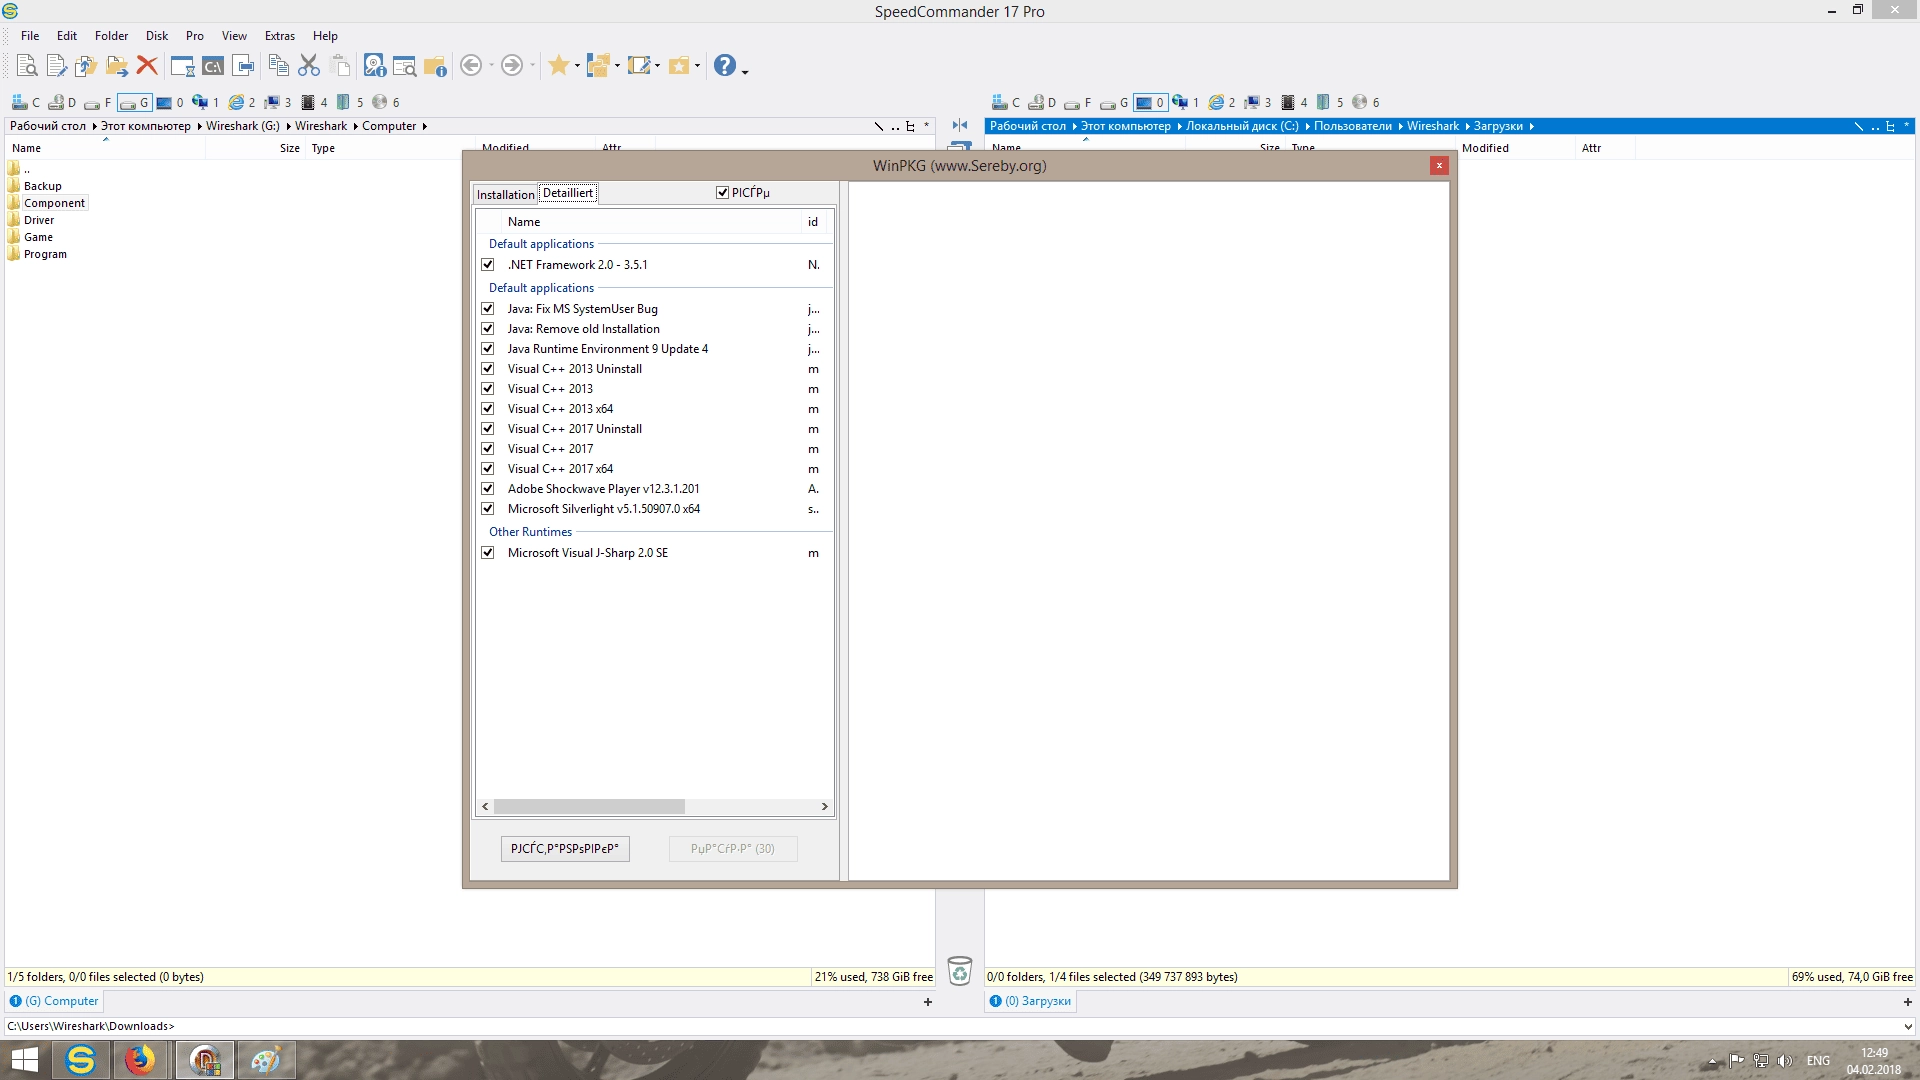
Task: Click network icon 1 in left drive bar
Action: [x=205, y=102]
